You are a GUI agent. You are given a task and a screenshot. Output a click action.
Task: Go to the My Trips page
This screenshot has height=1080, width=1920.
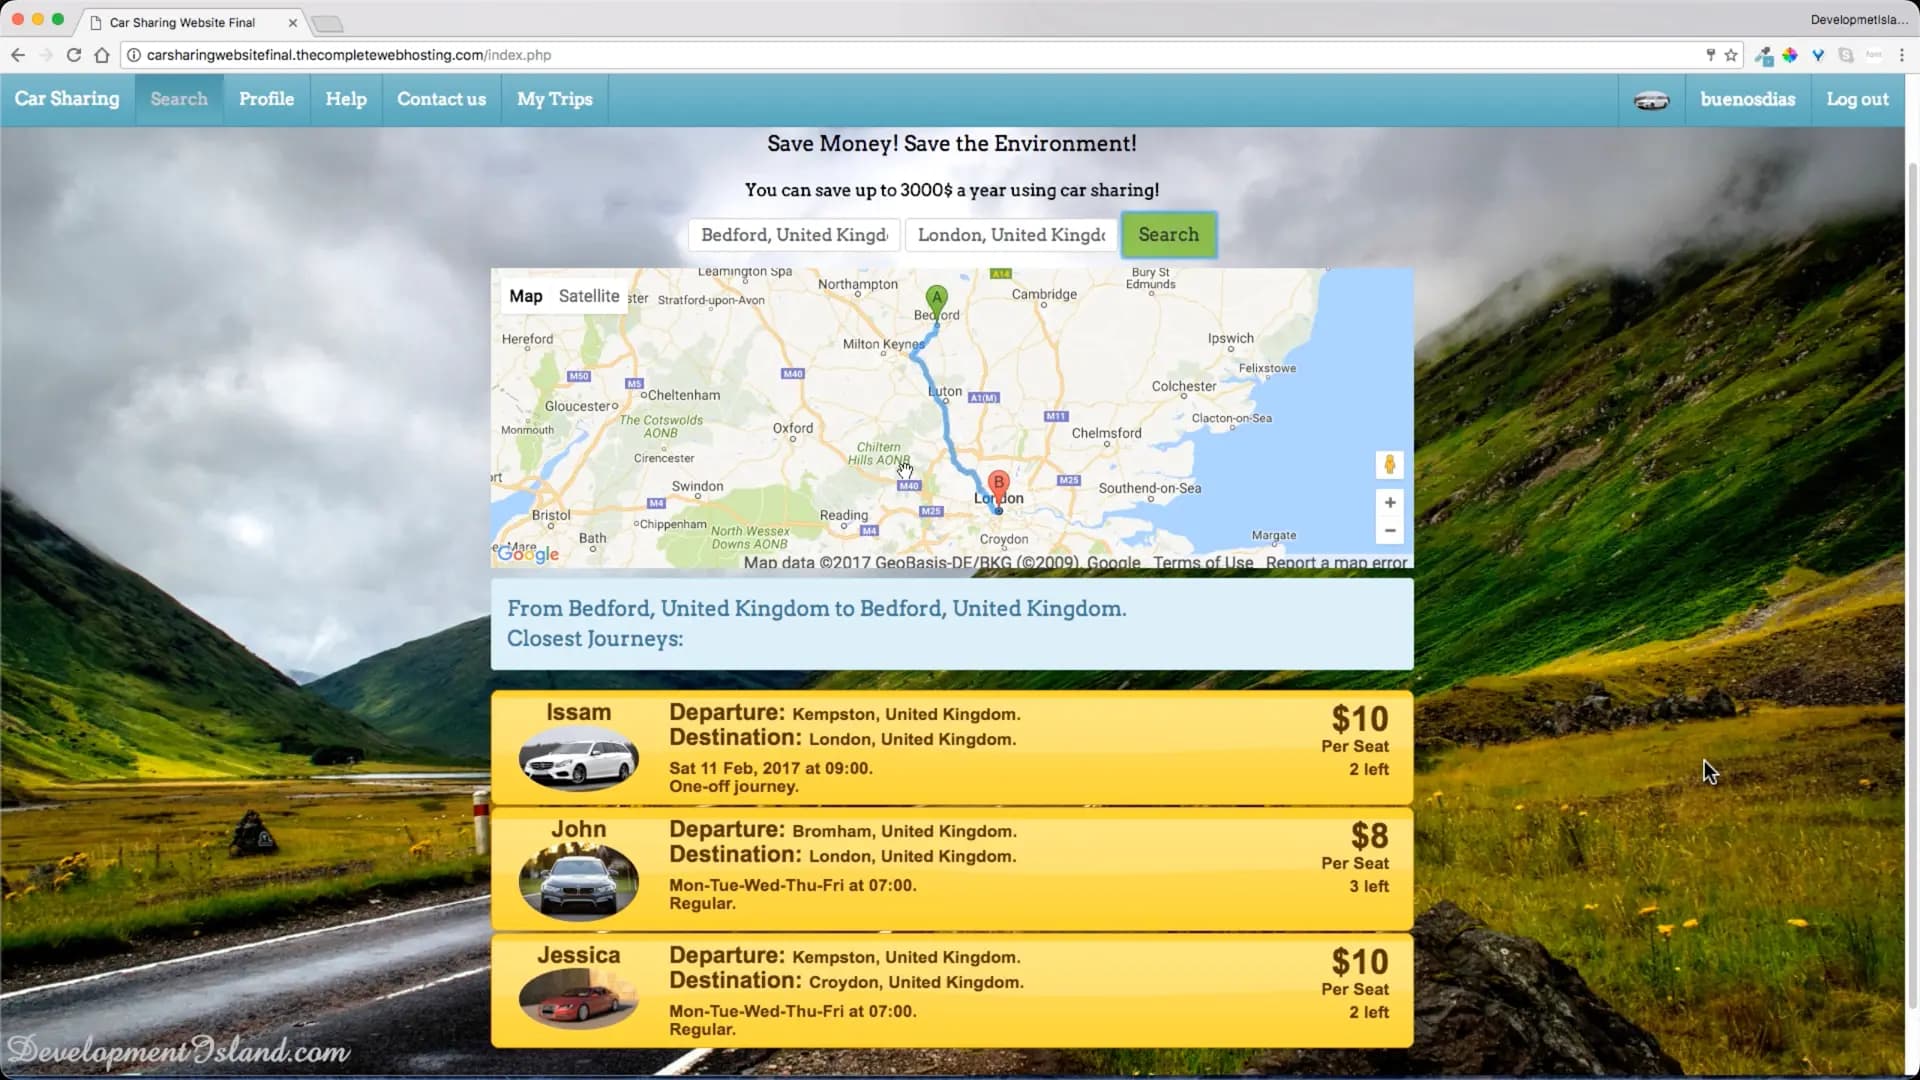click(554, 99)
